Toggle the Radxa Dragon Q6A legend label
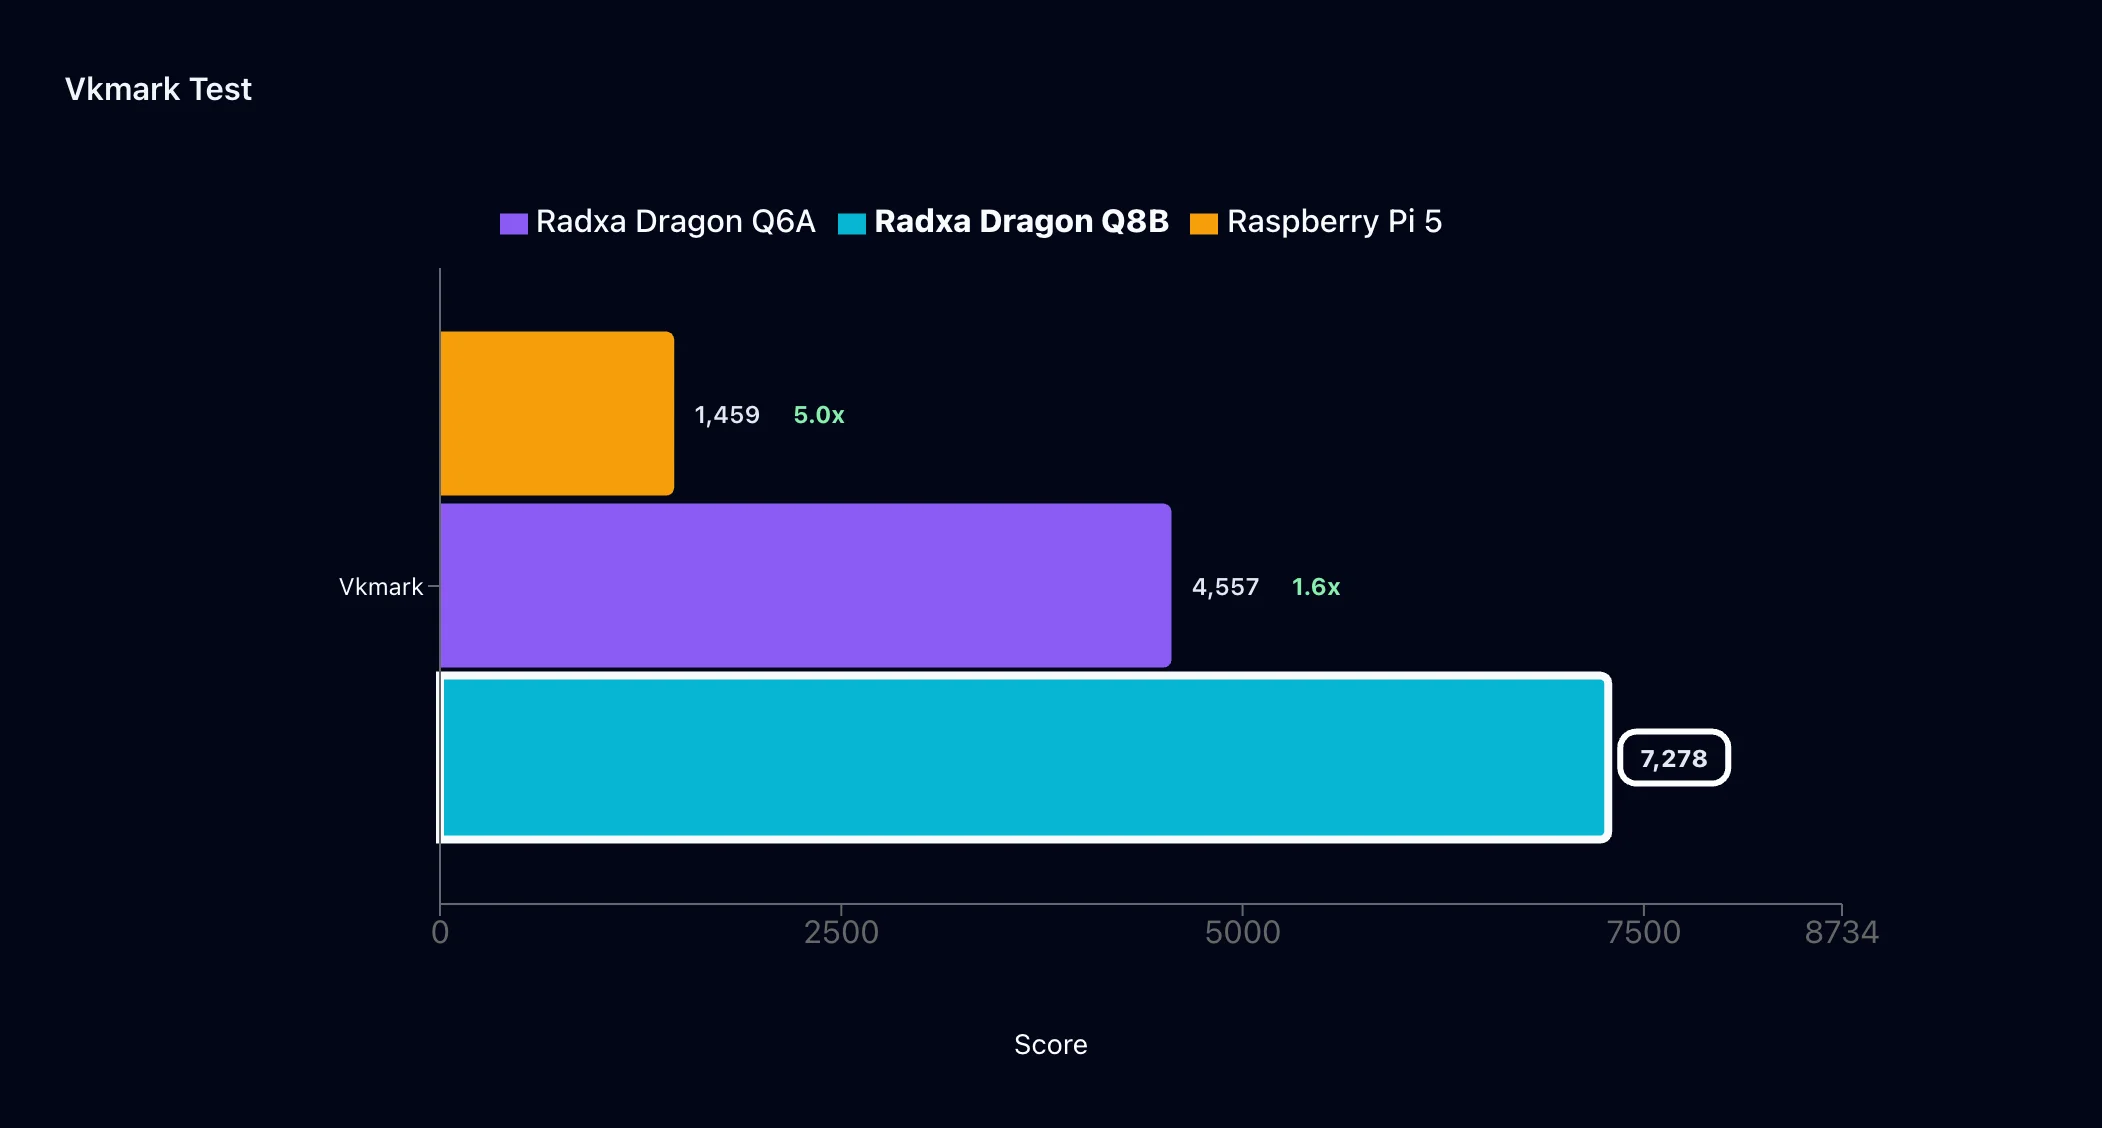This screenshot has width=2102, height=1128. (676, 221)
